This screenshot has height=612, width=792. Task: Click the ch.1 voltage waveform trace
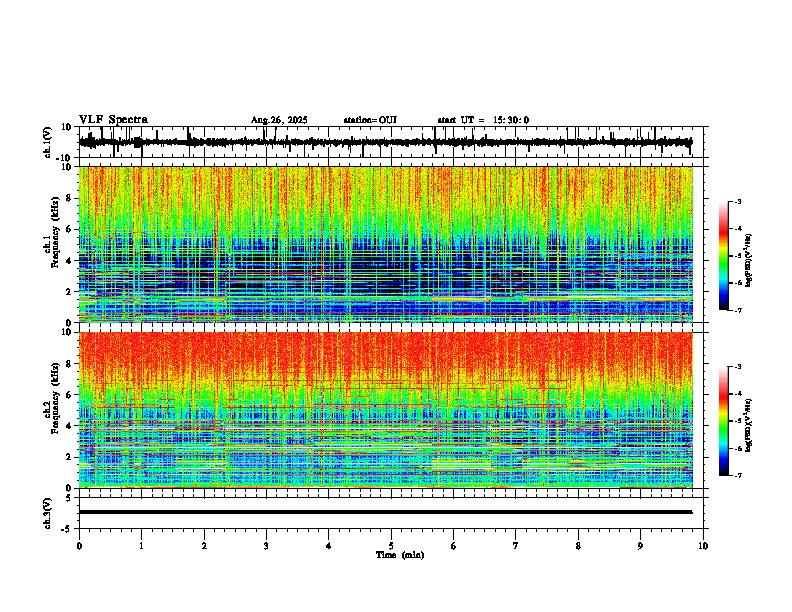pyautogui.click(x=385, y=142)
